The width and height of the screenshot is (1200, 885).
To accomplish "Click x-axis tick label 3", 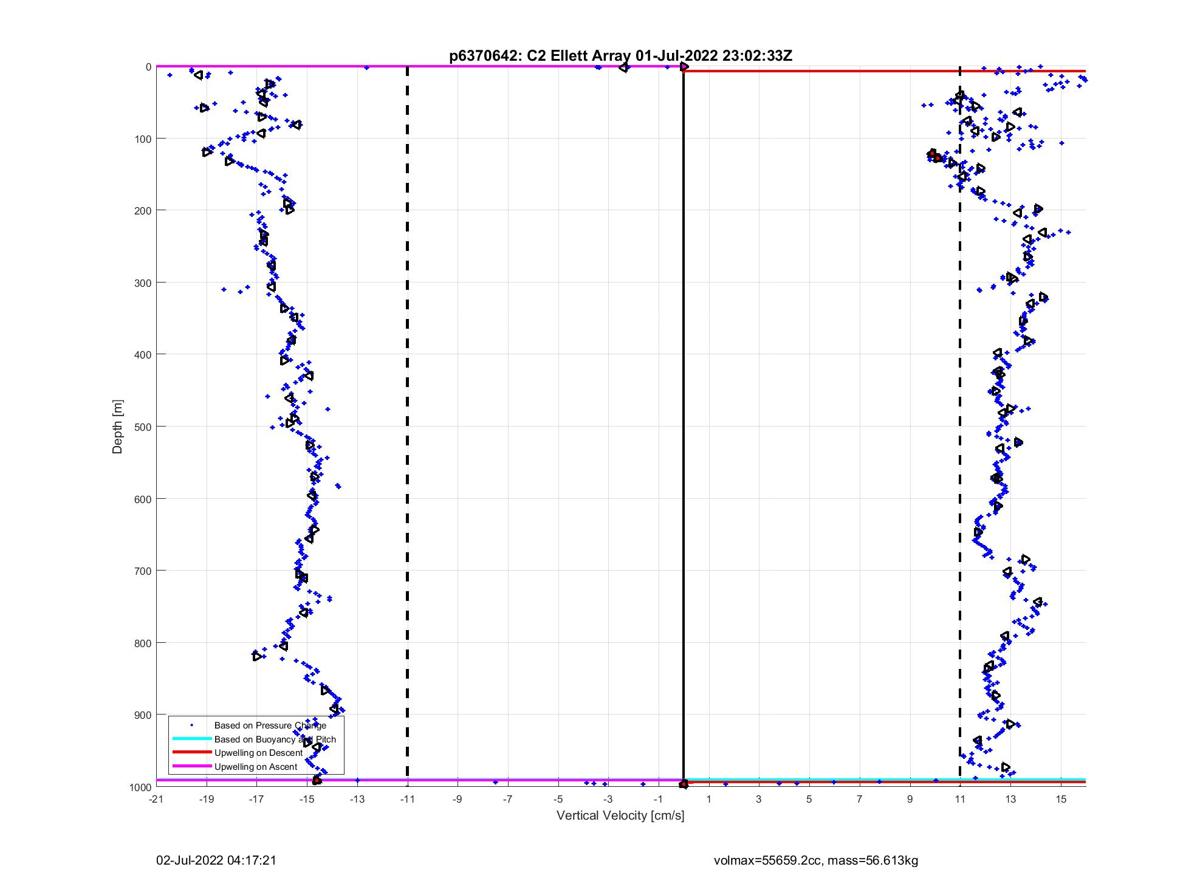I will tap(759, 799).
